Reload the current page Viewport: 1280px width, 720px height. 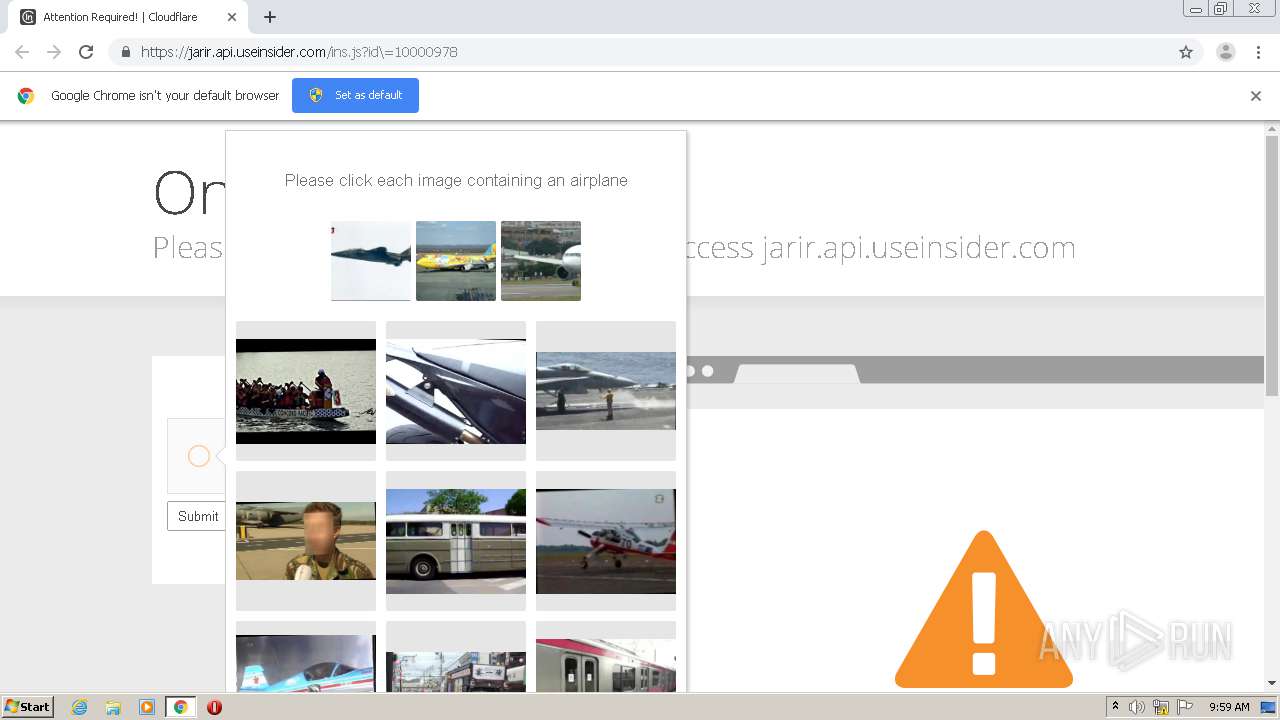[86, 52]
